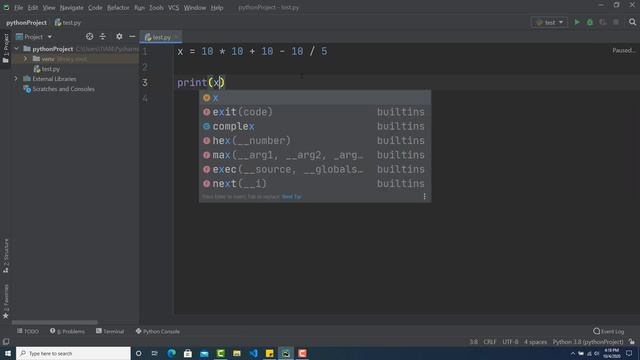Click PyCharm icon on the taskbar

[x=286, y=353]
